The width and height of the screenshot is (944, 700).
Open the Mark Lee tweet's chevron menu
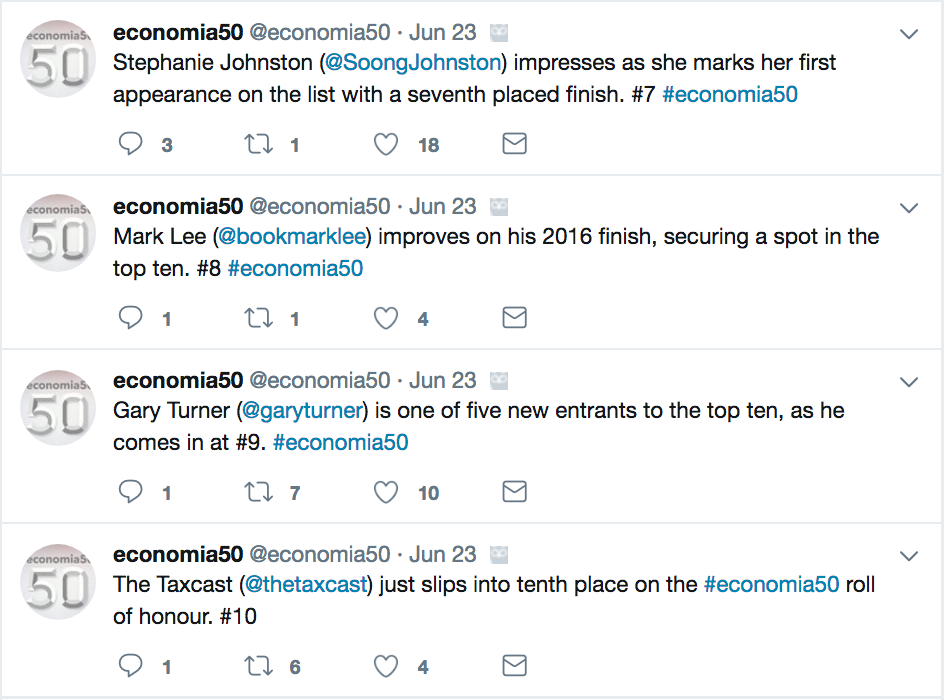point(909,208)
